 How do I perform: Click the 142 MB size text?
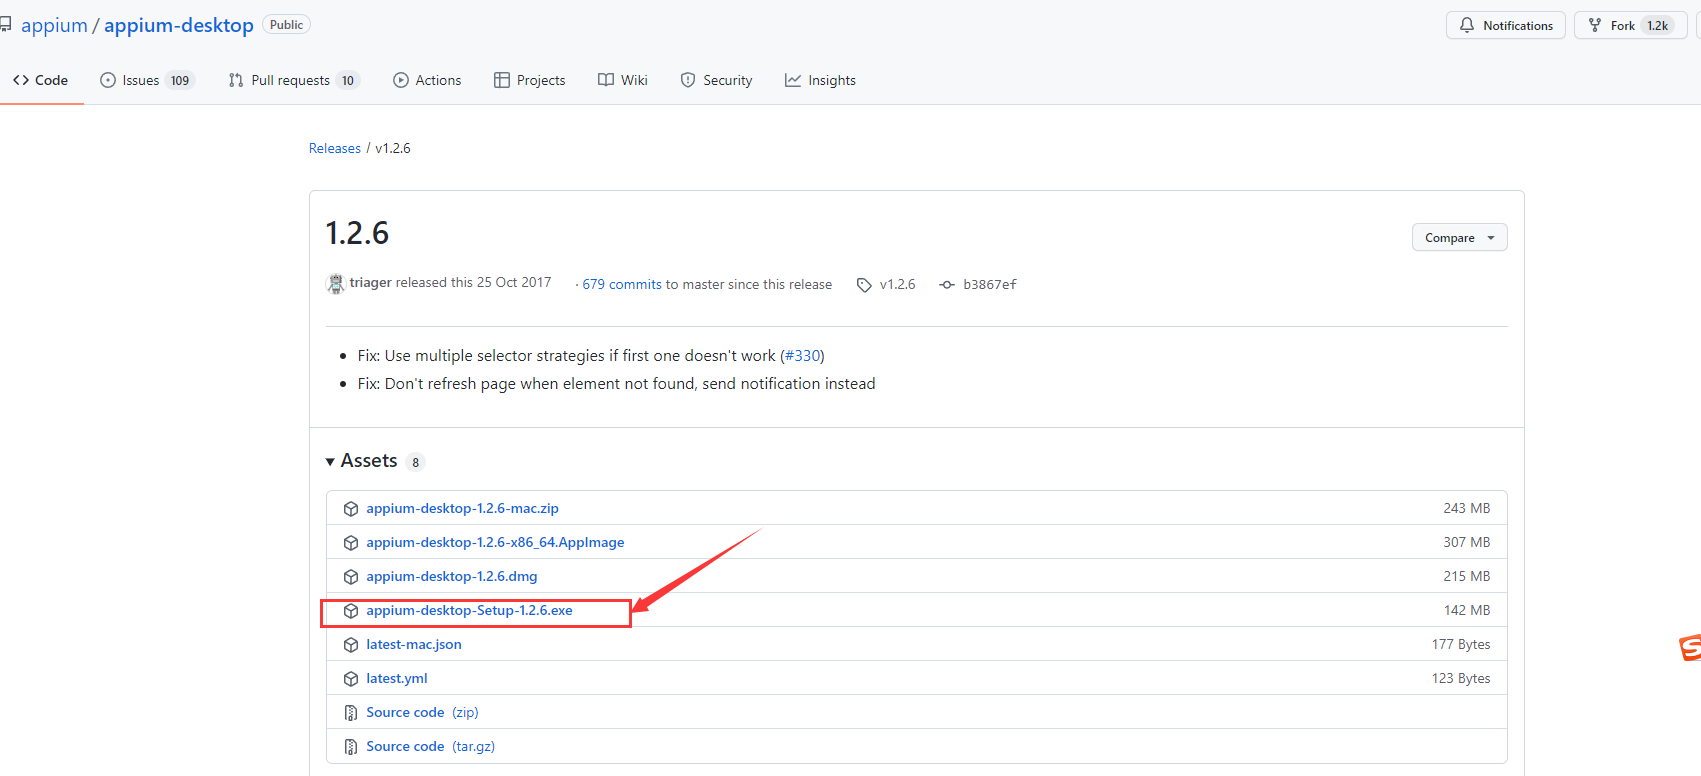point(1467,610)
